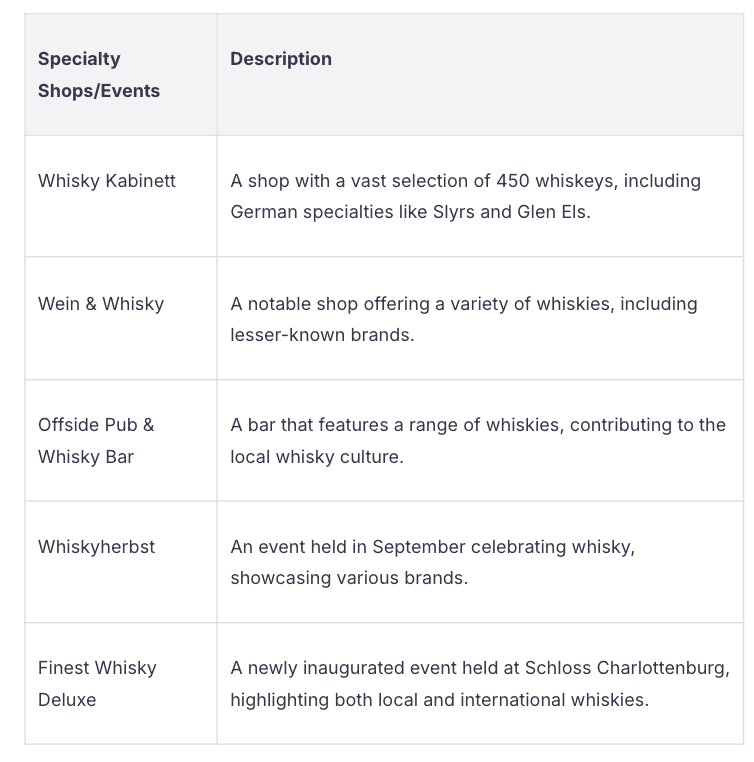
Task: Select the Whiskyherbst name cell
Action: (97, 547)
